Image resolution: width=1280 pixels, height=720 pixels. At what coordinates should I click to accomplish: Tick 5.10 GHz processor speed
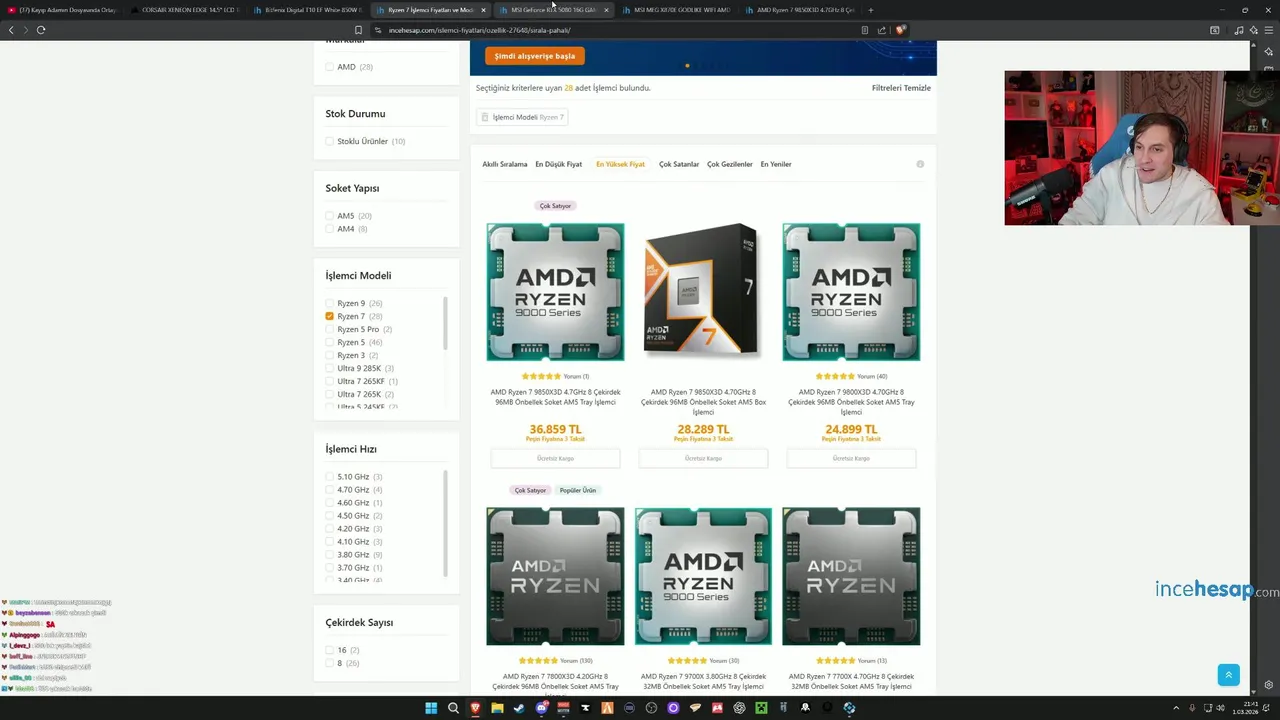[x=329, y=477]
